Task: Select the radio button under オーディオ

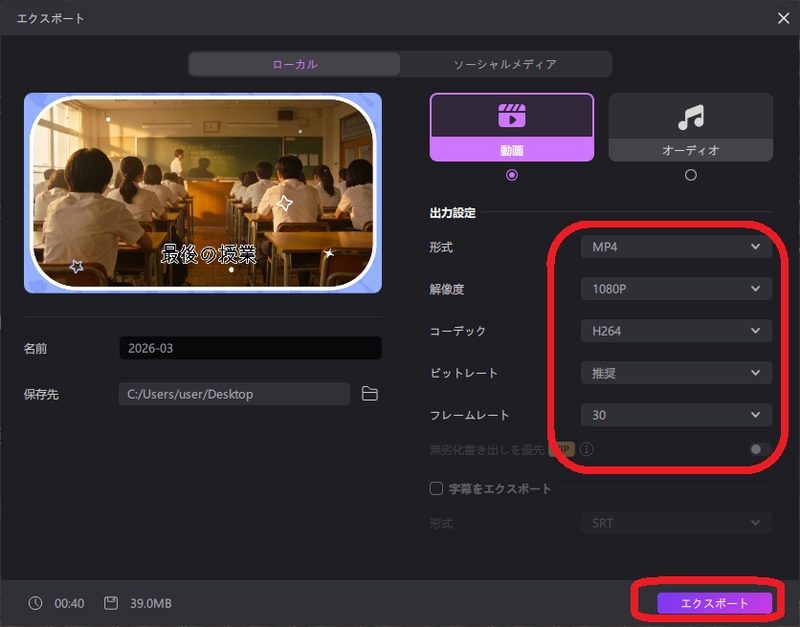Action: (x=690, y=174)
